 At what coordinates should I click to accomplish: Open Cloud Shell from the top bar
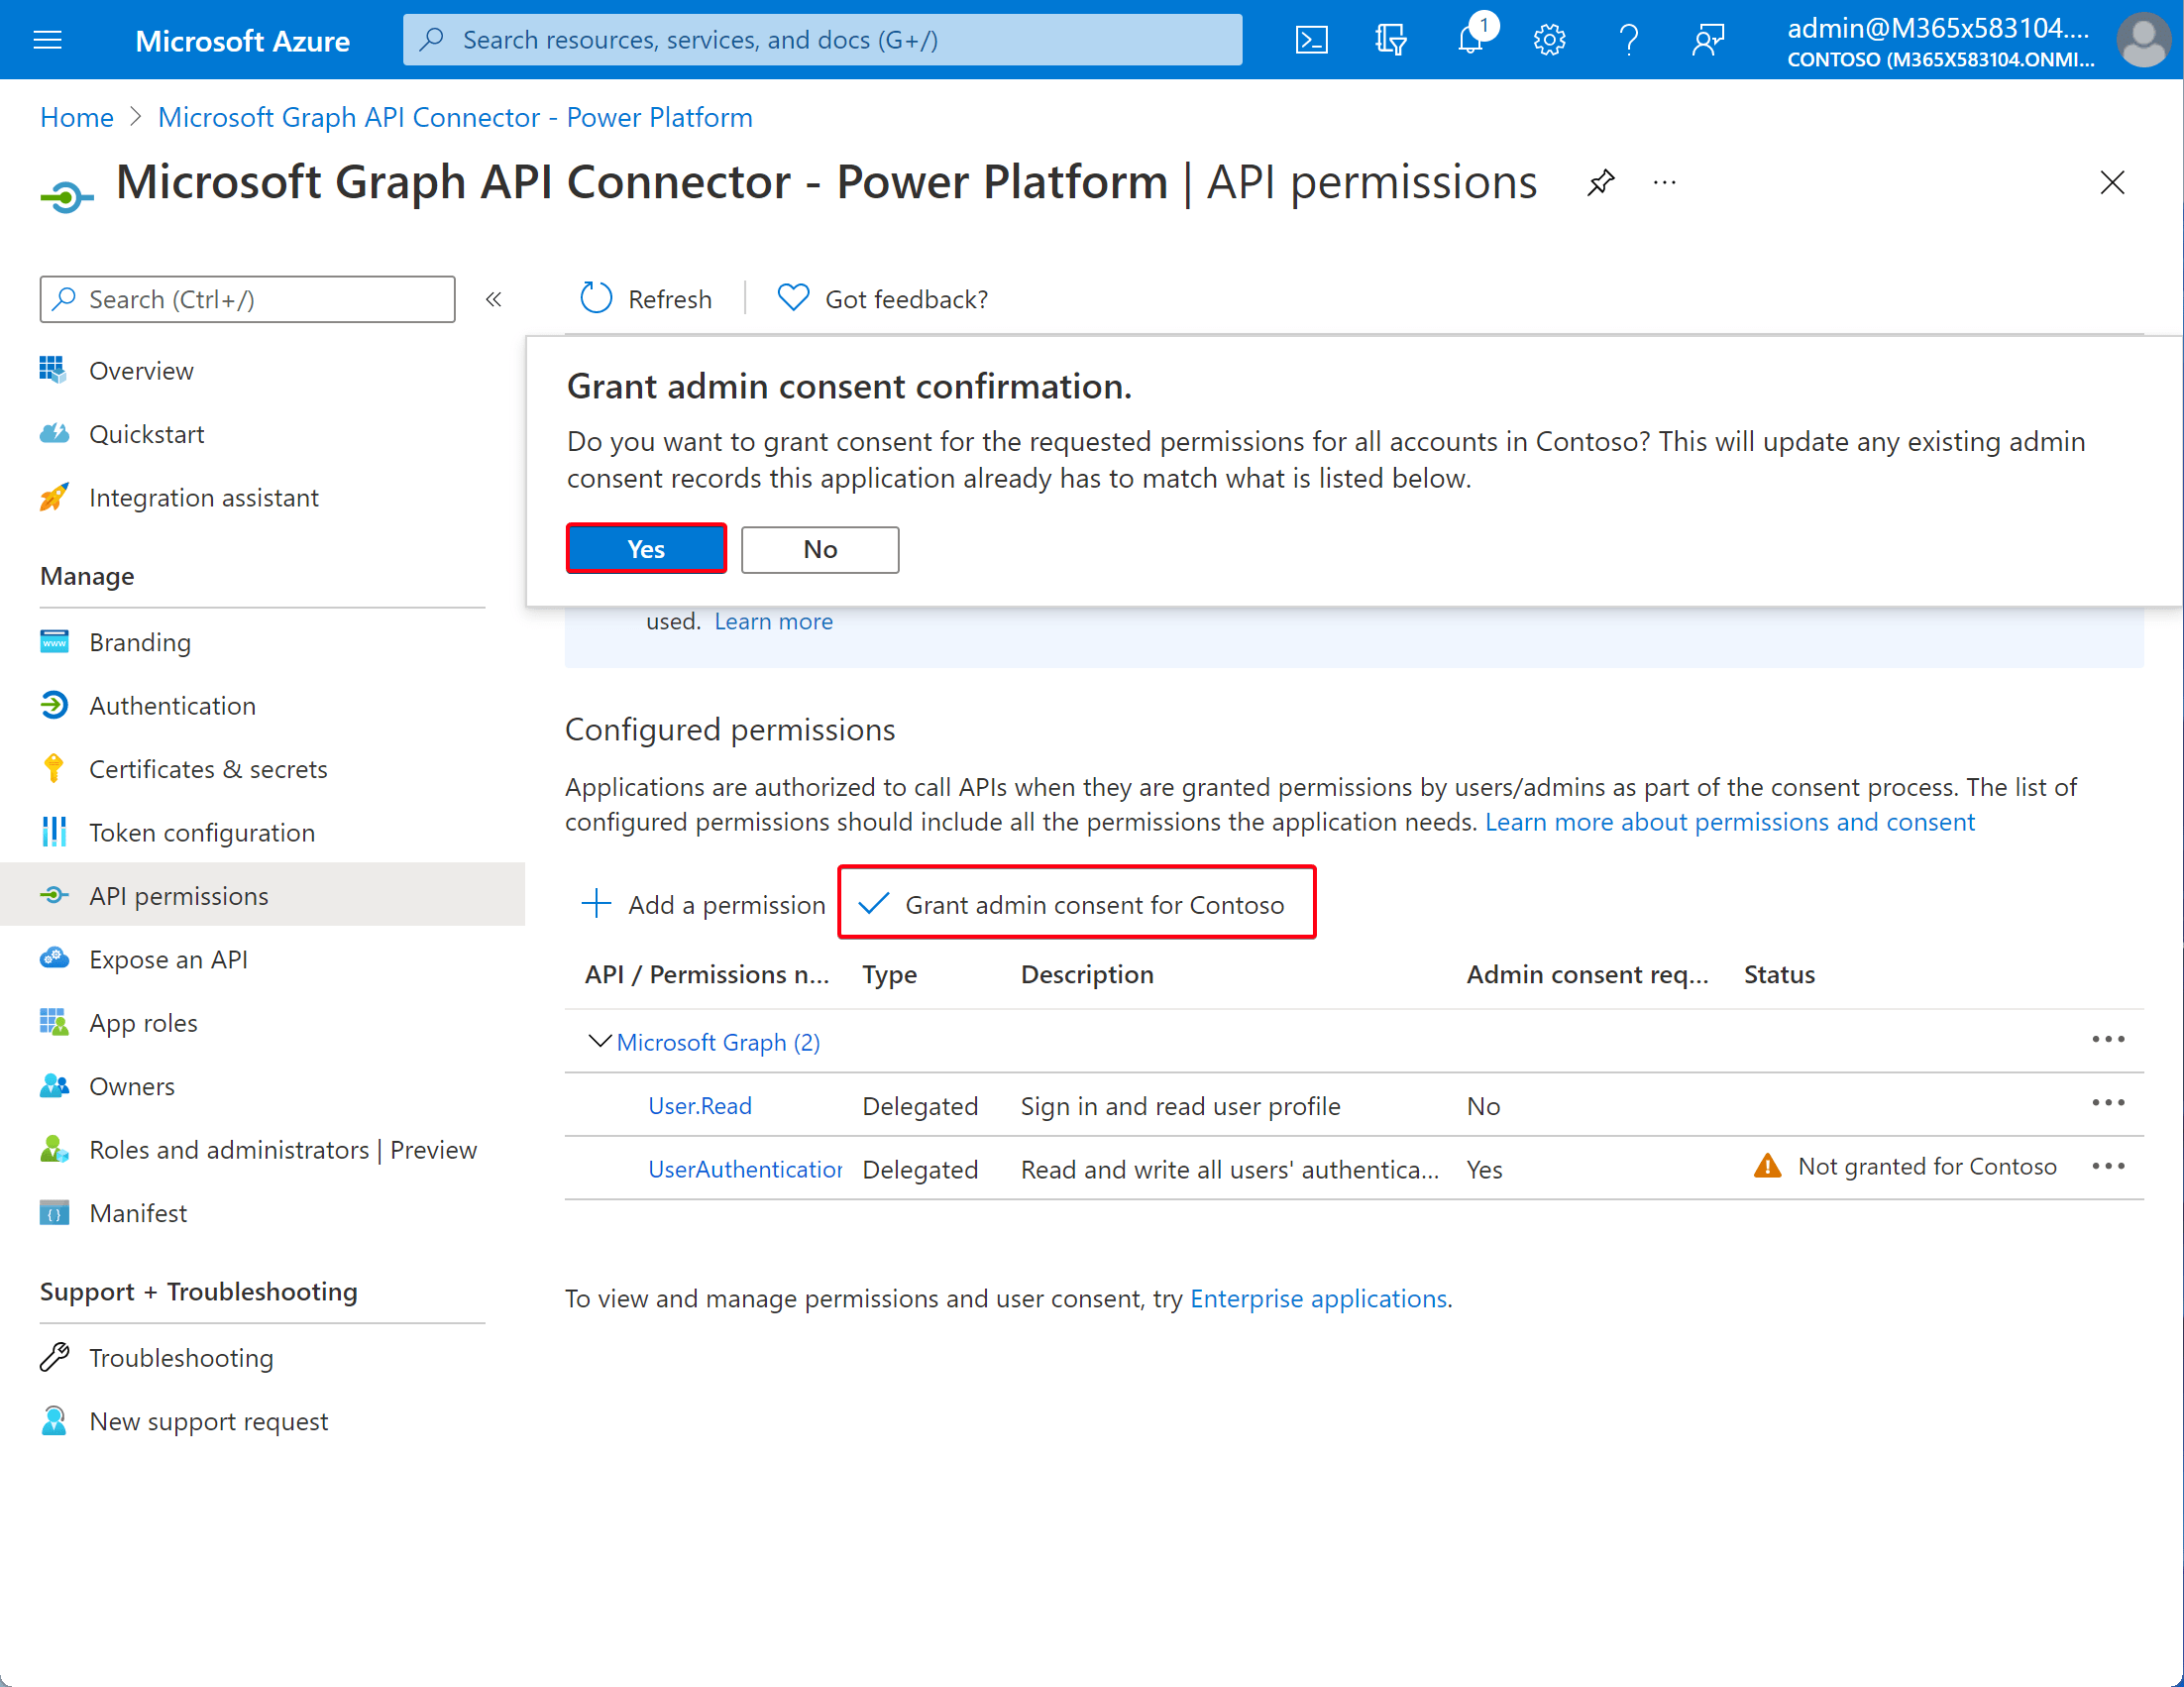[x=1311, y=40]
